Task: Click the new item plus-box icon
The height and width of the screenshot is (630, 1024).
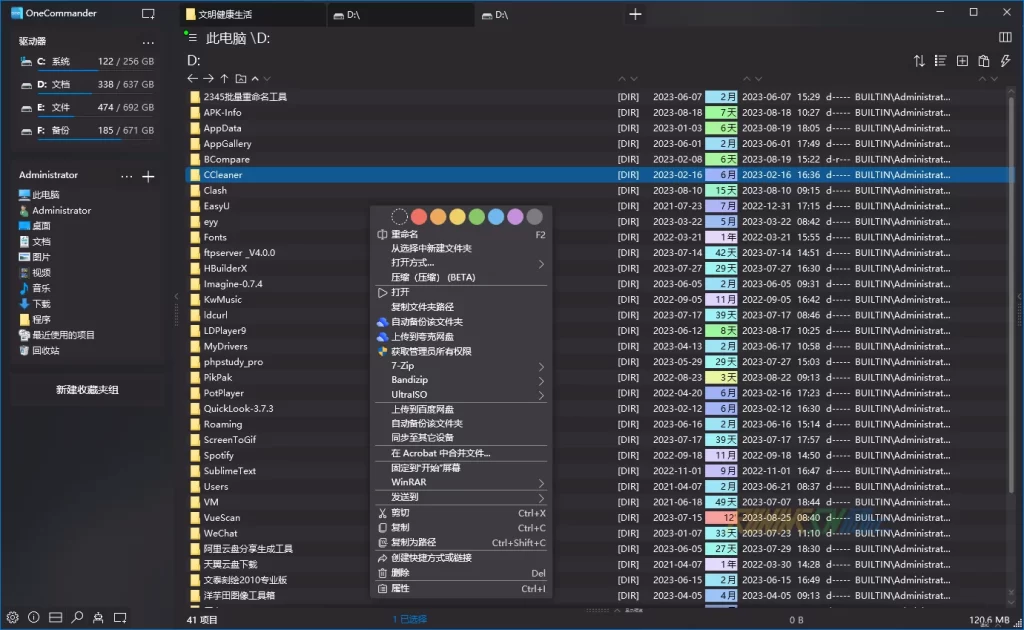Action: tap(962, 61)
